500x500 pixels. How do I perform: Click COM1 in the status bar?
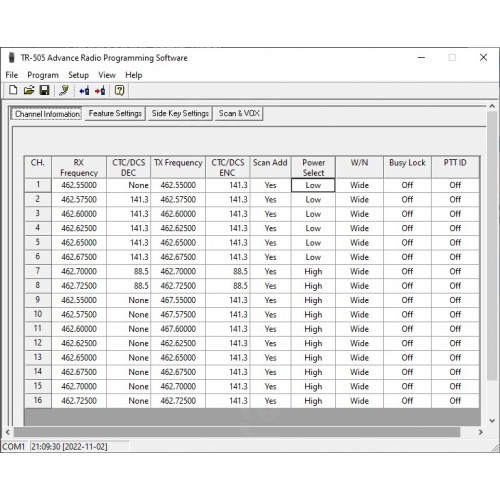pos(14,446)
